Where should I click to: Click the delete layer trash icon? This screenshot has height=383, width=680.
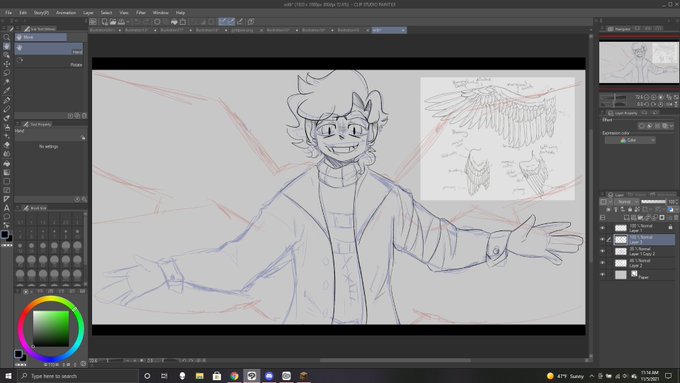pos(675,217)
